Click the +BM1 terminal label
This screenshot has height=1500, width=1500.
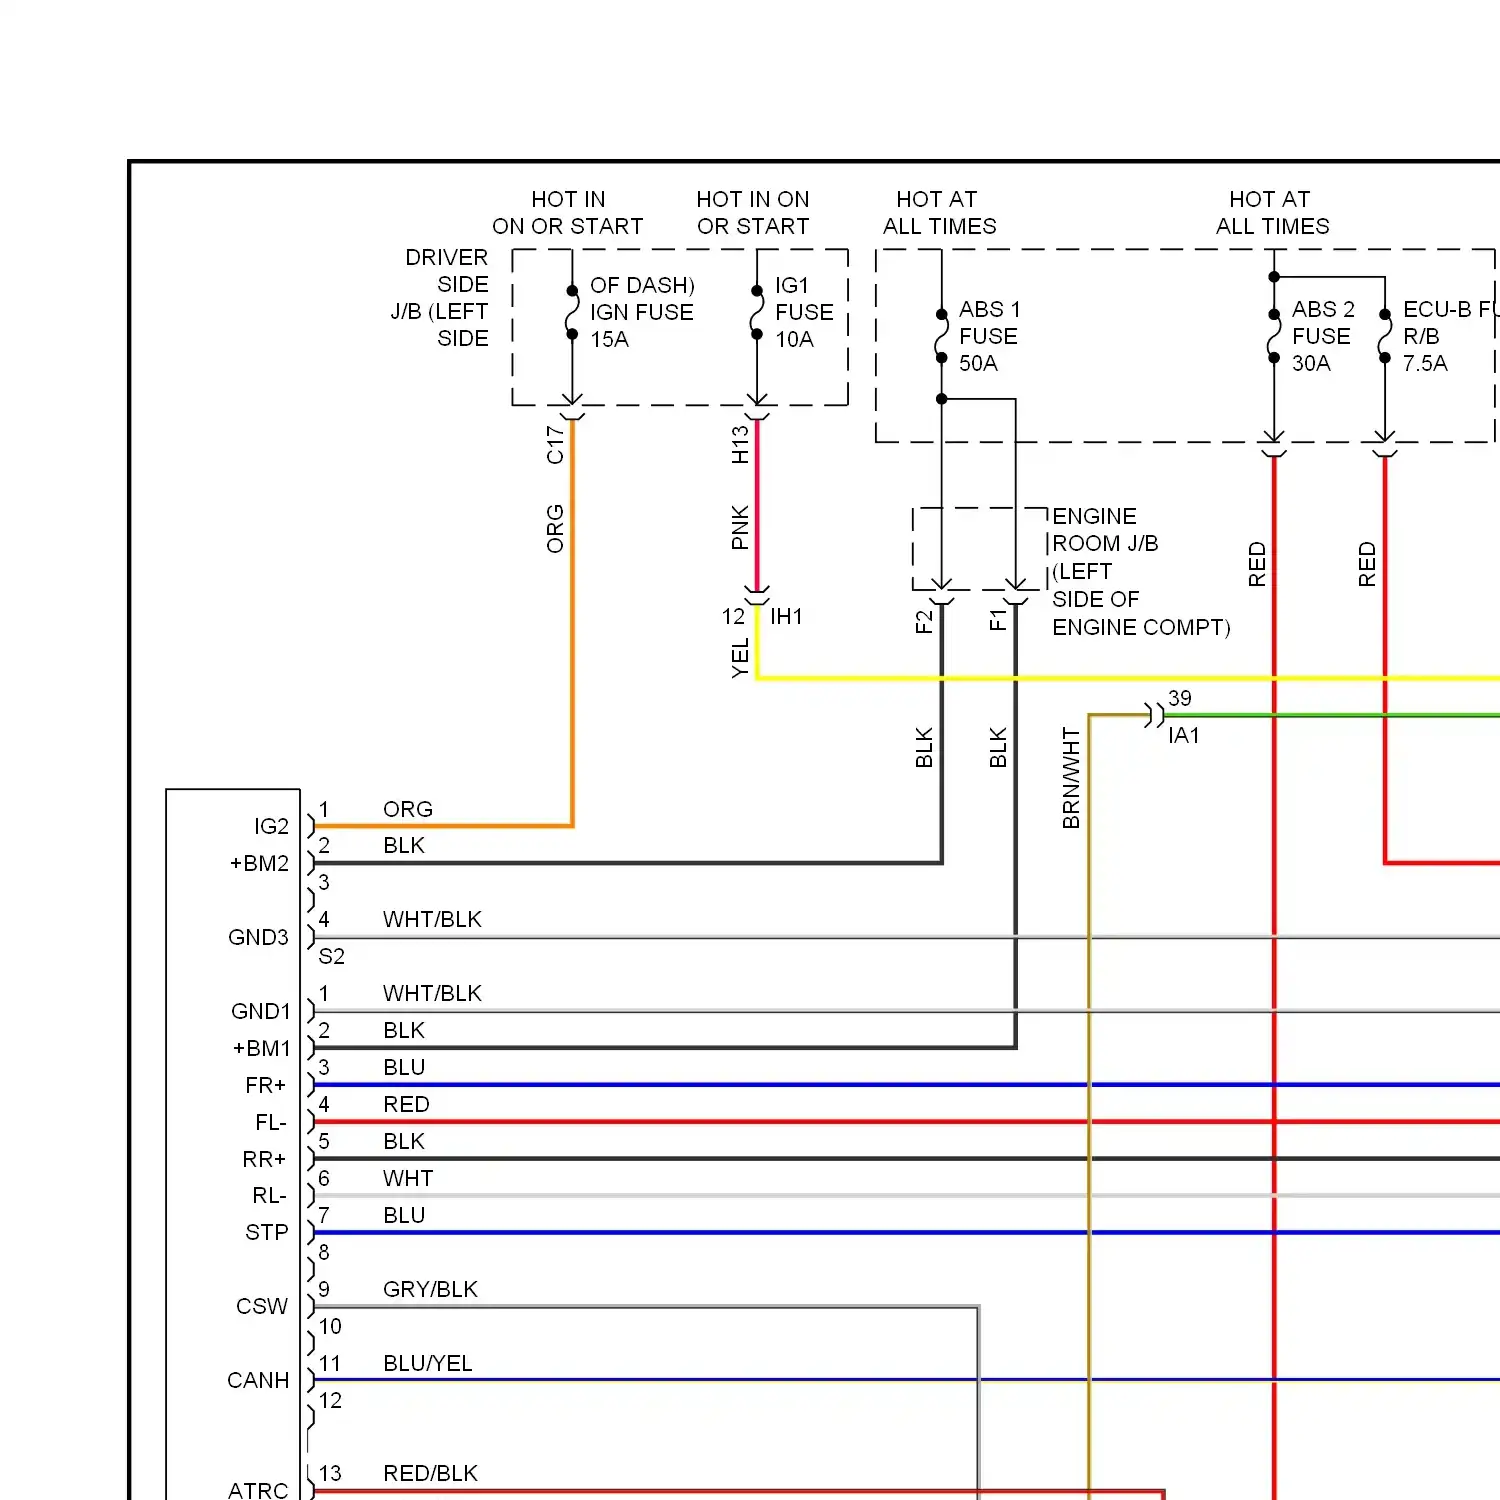coord(261,1048)
